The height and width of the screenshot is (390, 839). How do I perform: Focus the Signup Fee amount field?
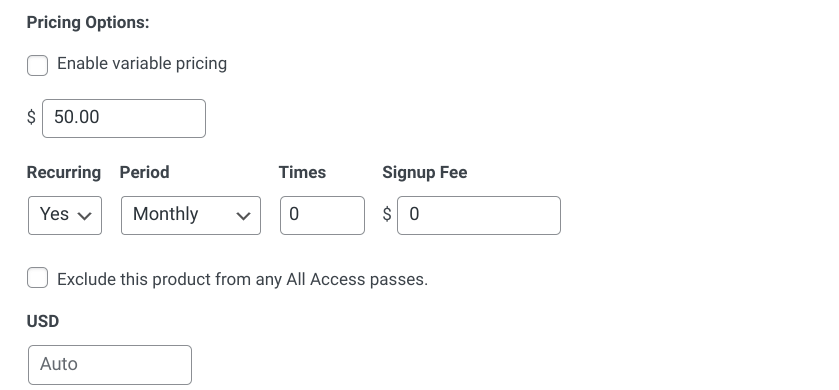pyautogui.click(x=479, y=215)
